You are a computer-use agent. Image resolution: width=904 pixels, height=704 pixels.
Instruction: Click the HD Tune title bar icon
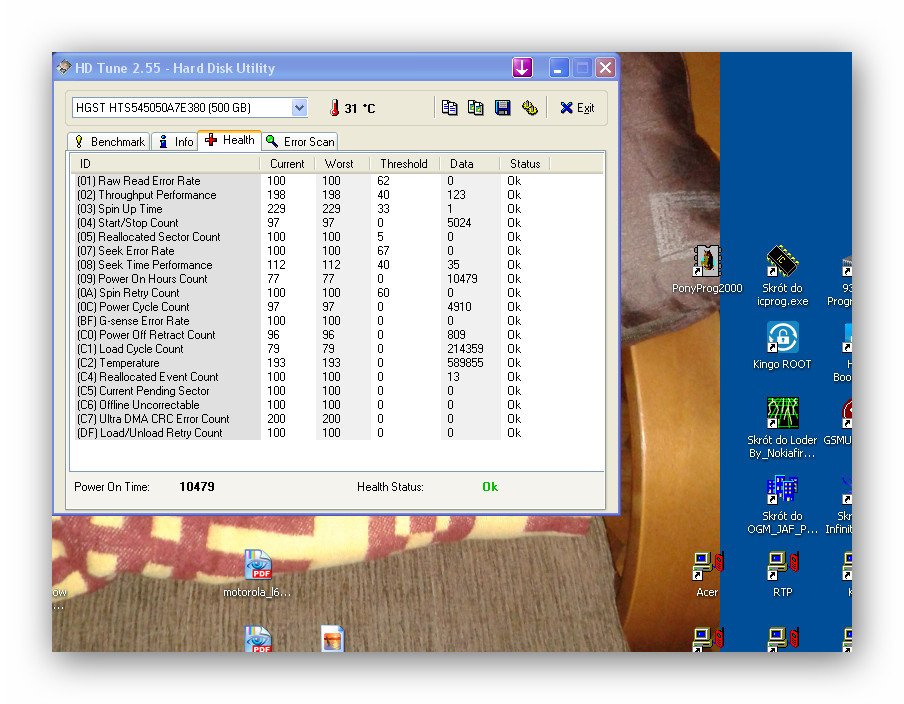[x=64, y=68]
